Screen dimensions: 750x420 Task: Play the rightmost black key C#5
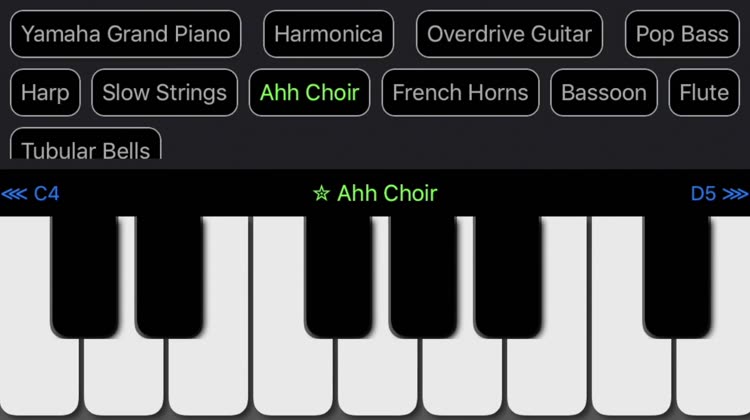pyautogui.click(x=677, y=276)
